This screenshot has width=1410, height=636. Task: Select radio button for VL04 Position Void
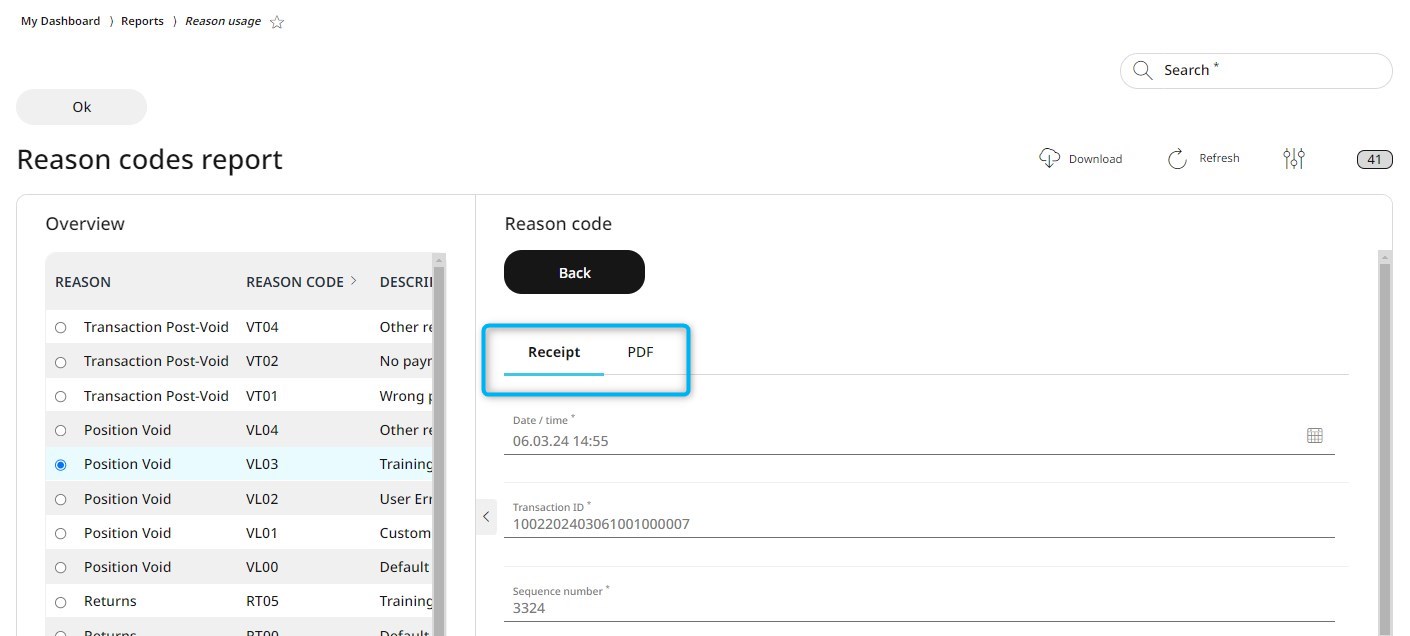pyautogui.click(x=61, y=430)
